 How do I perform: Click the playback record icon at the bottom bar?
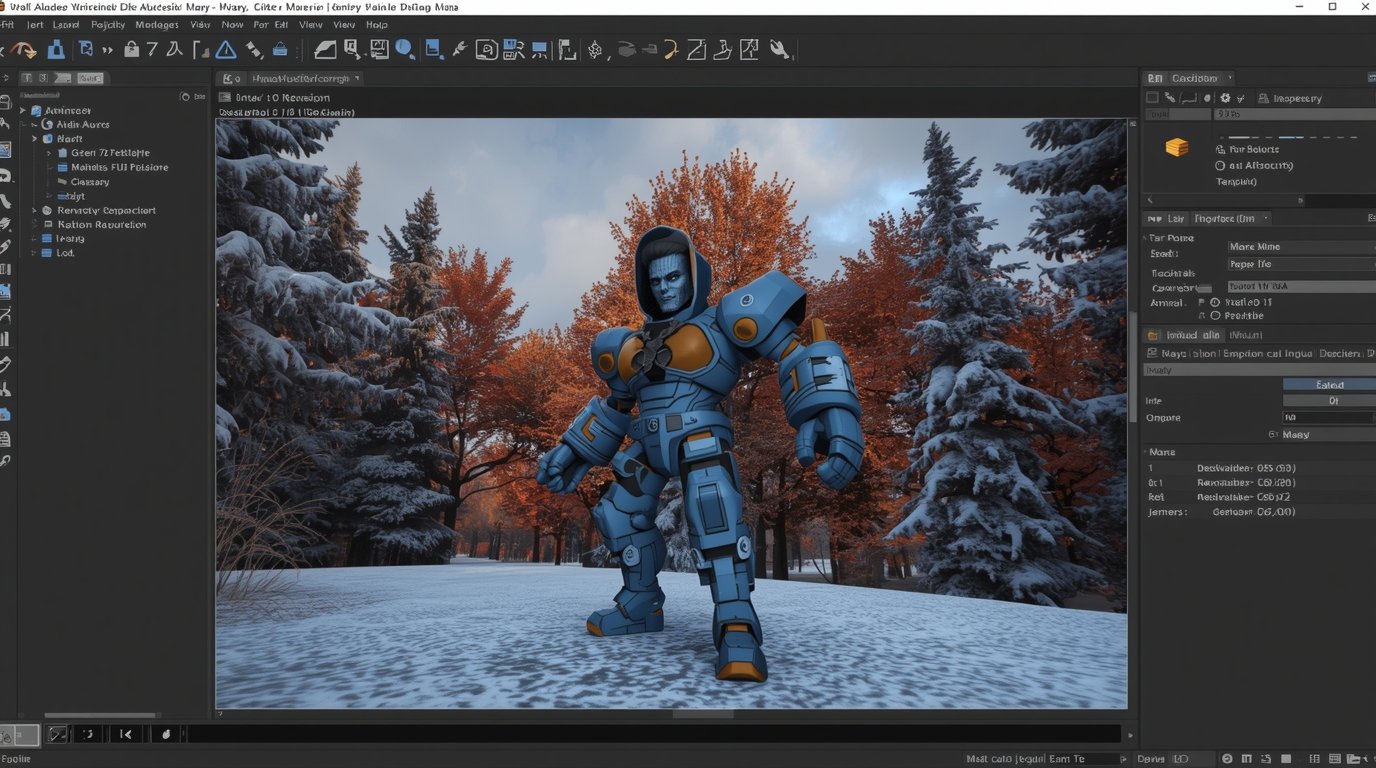coord(166,734)
